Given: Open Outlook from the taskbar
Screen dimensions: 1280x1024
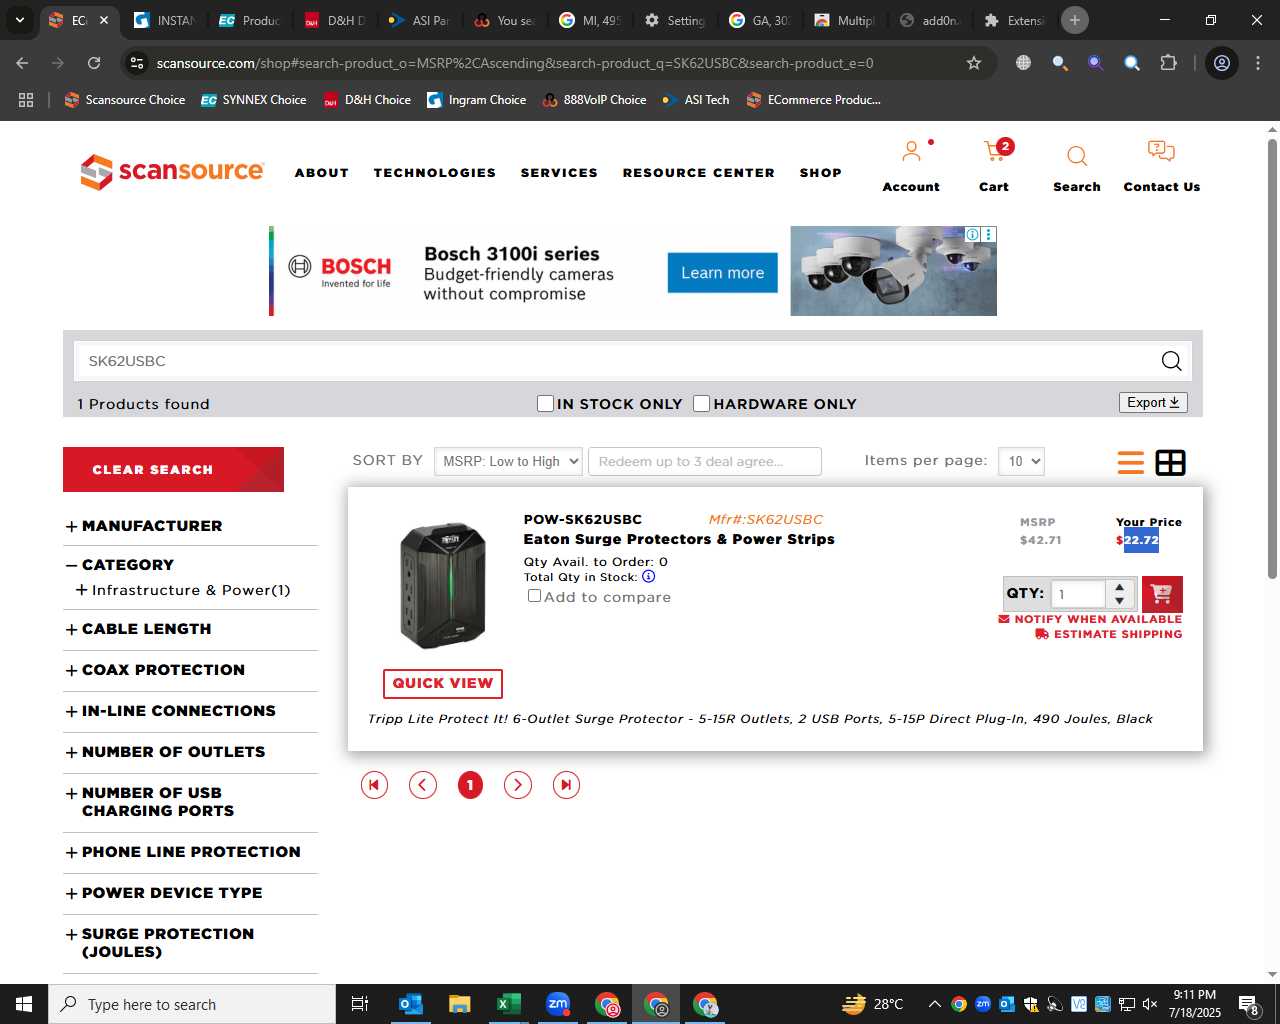Looking at the screenshot, I should pos(411,1004).
